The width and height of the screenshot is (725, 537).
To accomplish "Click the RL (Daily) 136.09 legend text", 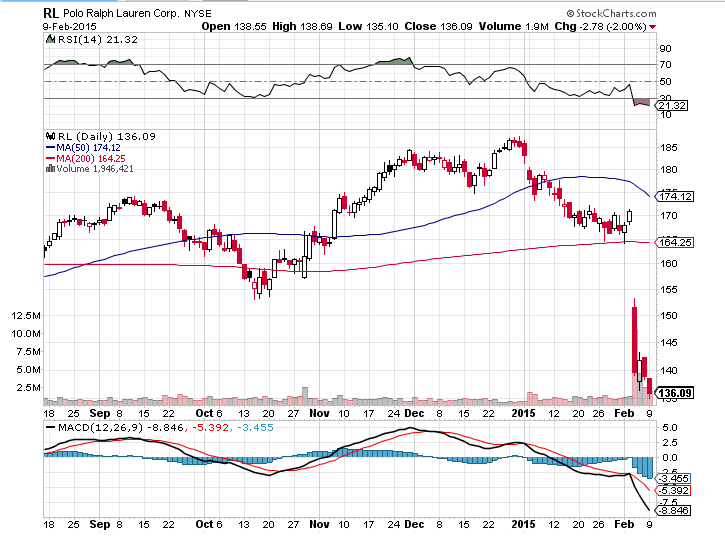I will coord(107,136).
